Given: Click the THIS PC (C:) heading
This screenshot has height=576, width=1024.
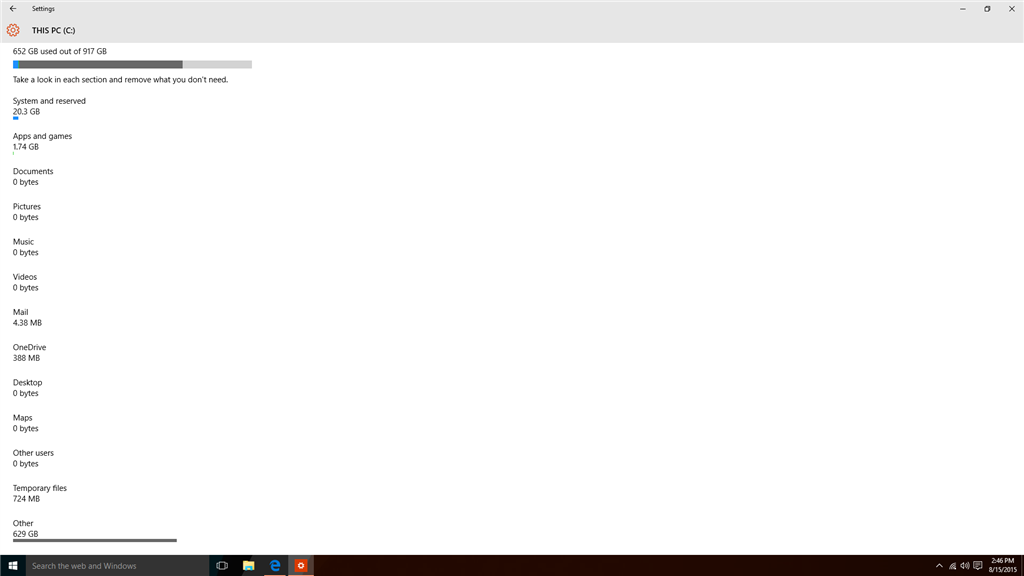Looking at the screenshot, I should coord(54,31).
